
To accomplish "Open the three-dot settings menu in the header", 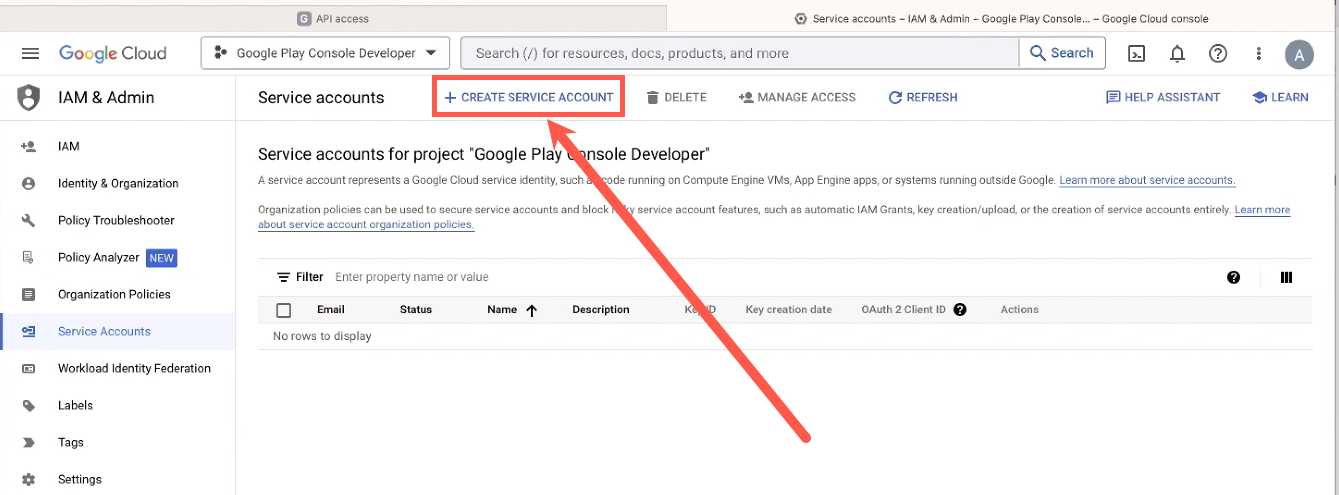I will click(x=1259, y=53).
